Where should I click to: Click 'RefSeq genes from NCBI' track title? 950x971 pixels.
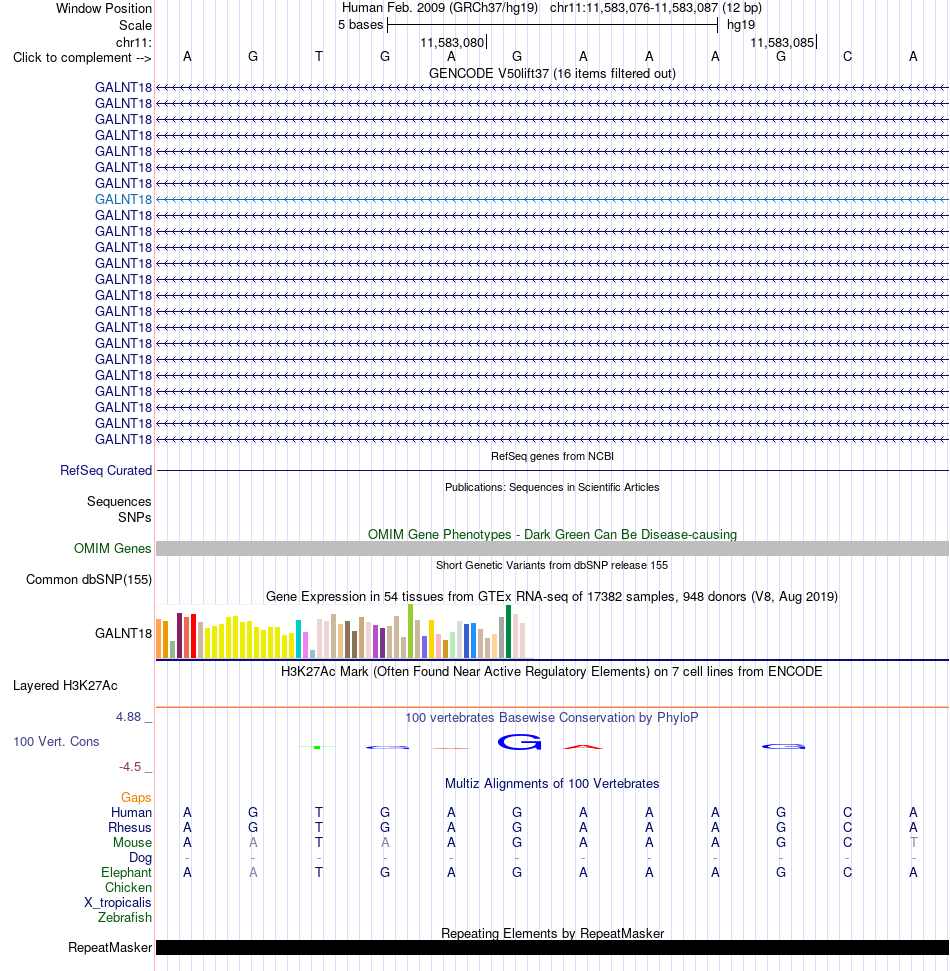click(552, 456)
